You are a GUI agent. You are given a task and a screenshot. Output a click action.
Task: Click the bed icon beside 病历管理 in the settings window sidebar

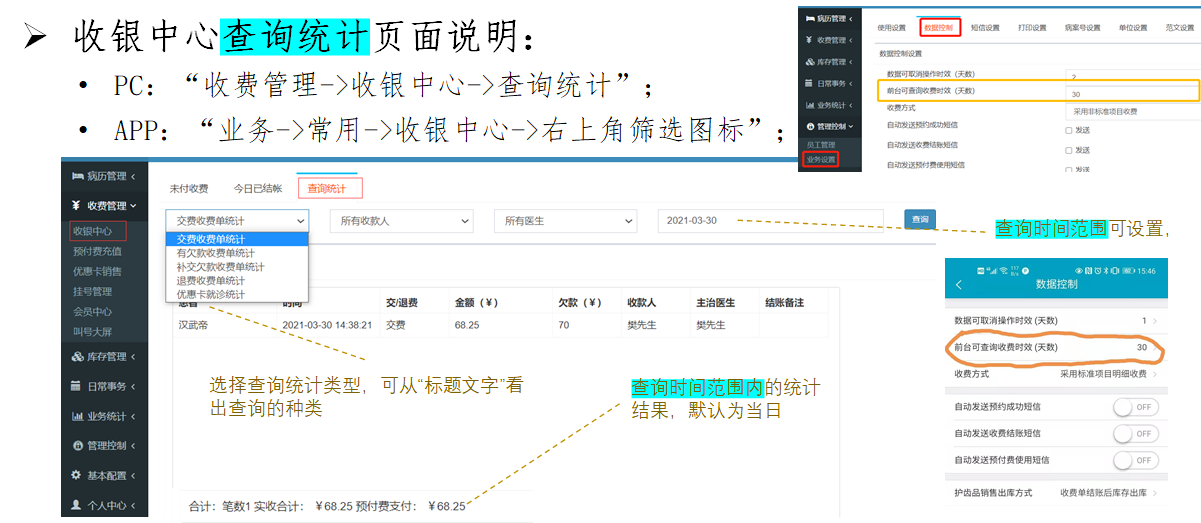(810, 19)
